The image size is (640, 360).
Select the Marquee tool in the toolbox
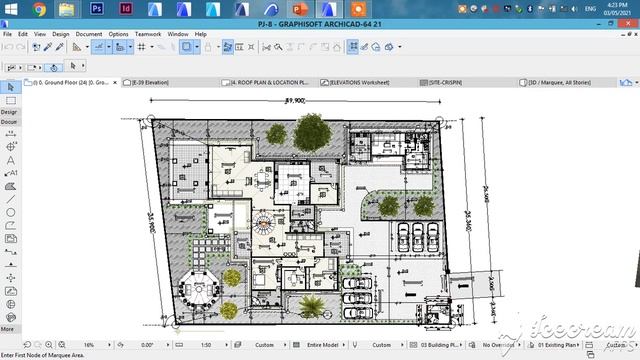coord(11,100)
